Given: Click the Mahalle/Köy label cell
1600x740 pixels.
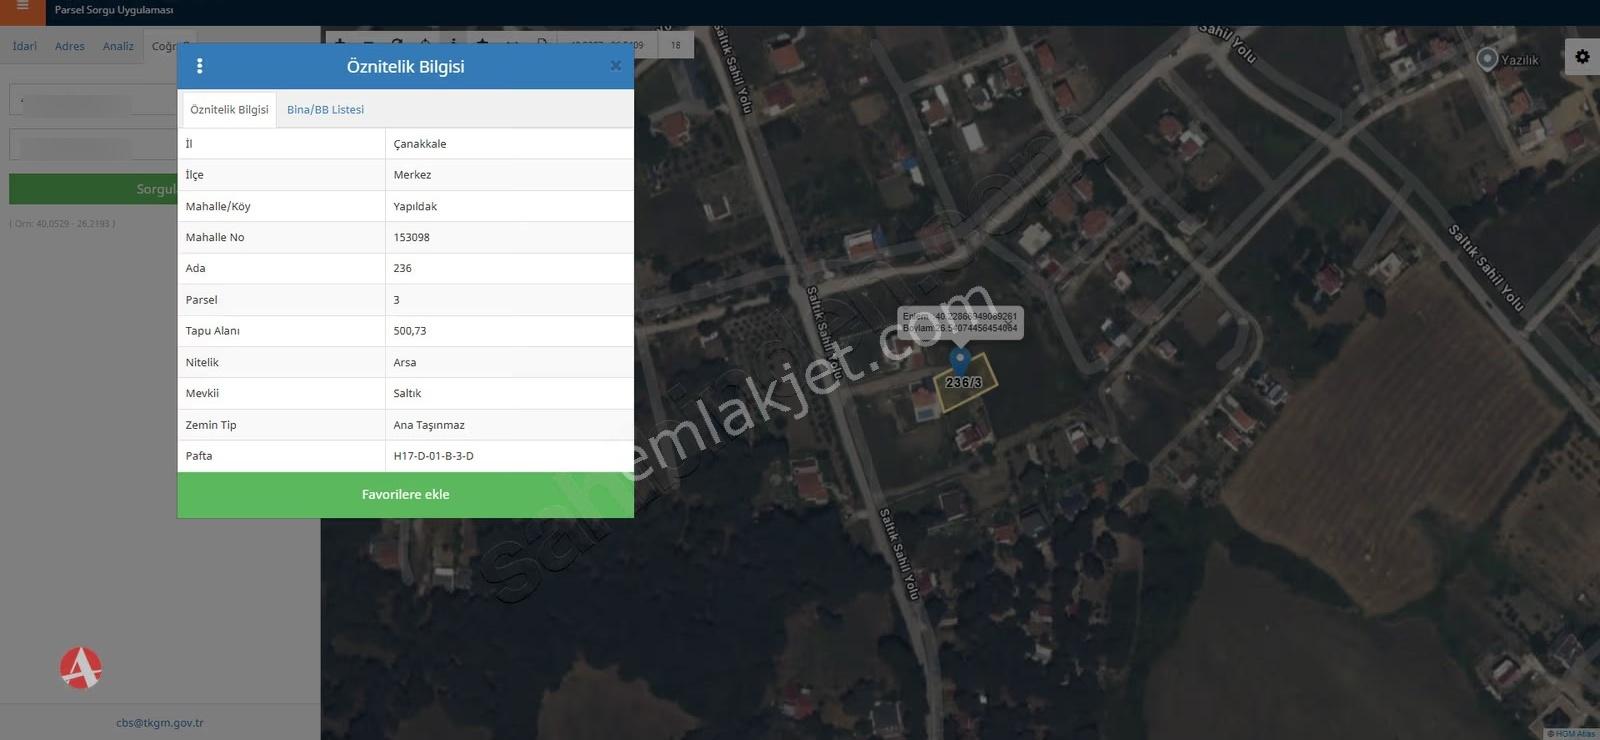Looking at the screenshot, I should pyautogui.click(x=281, y=206).
